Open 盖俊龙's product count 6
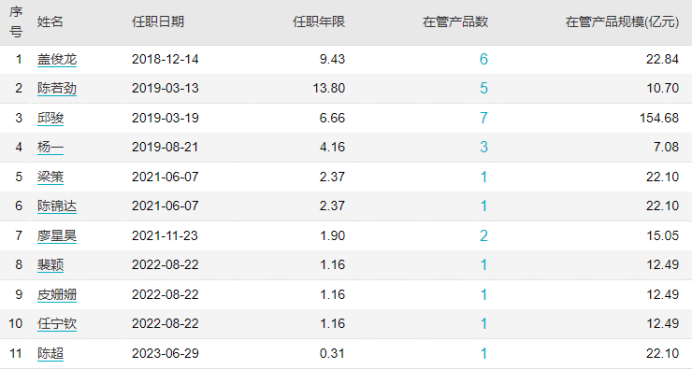692x370 pixels. click(x=484, y=59)
